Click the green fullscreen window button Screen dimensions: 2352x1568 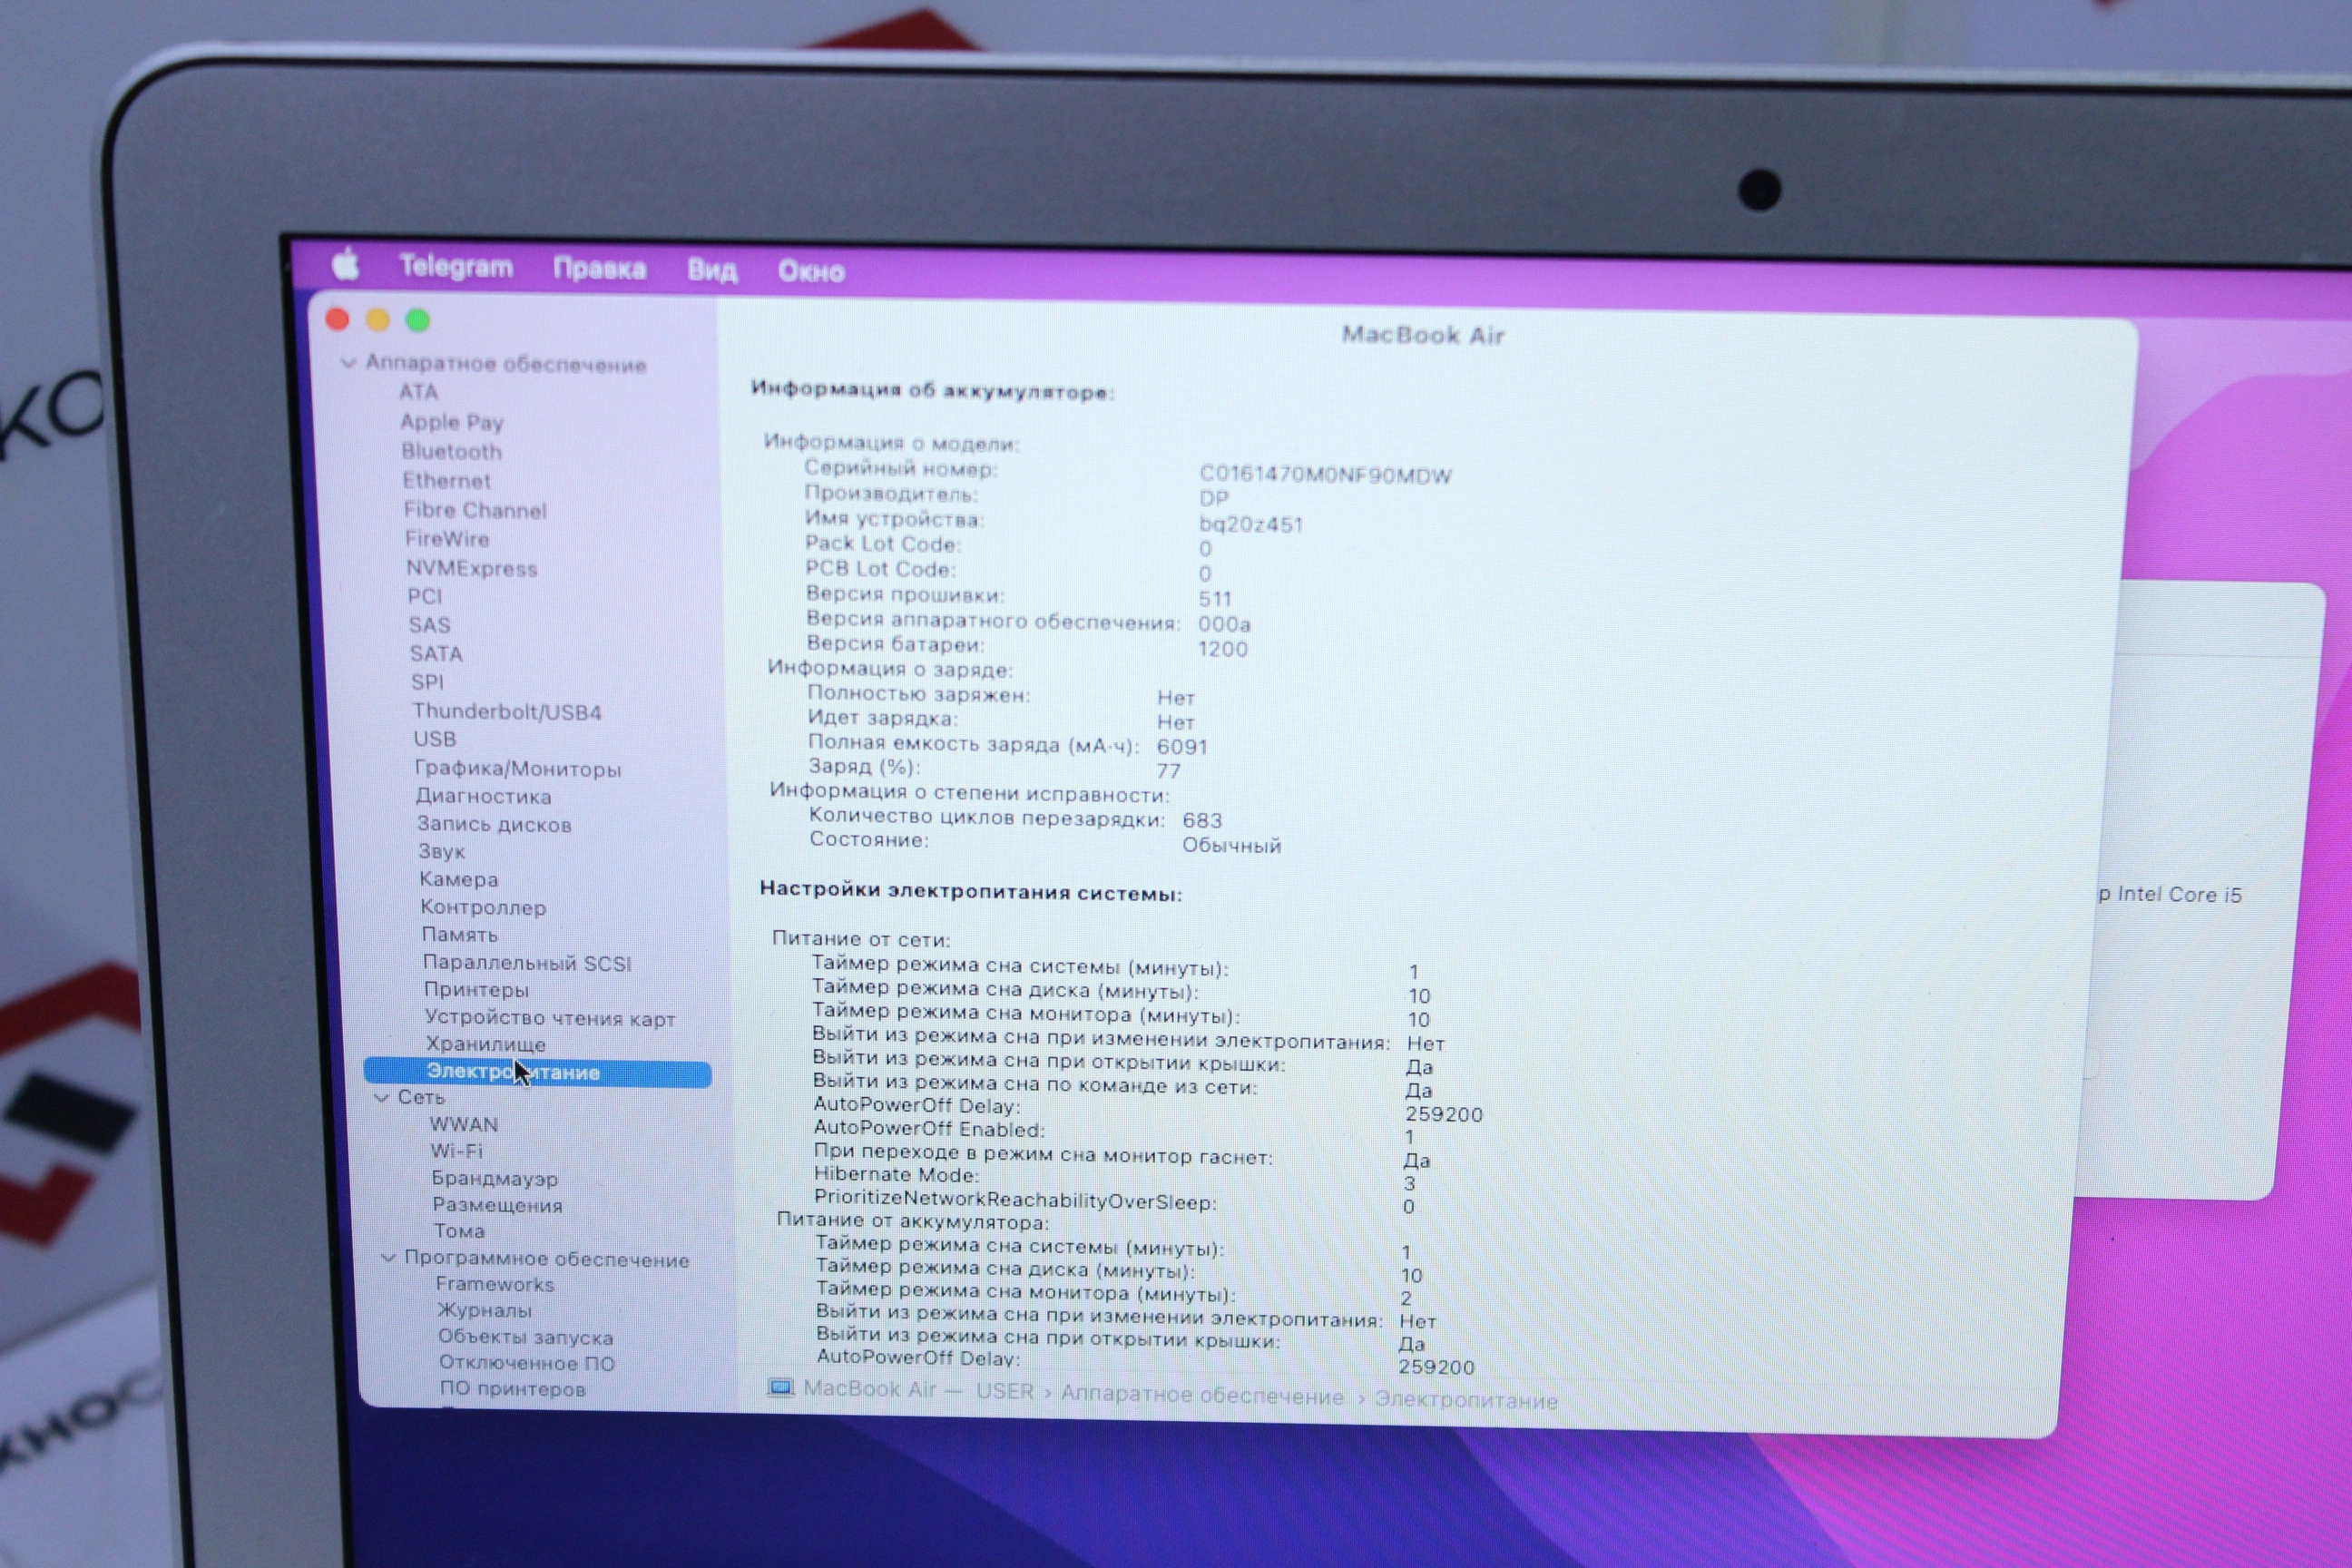pyautogui.click(x=418, y=321)
